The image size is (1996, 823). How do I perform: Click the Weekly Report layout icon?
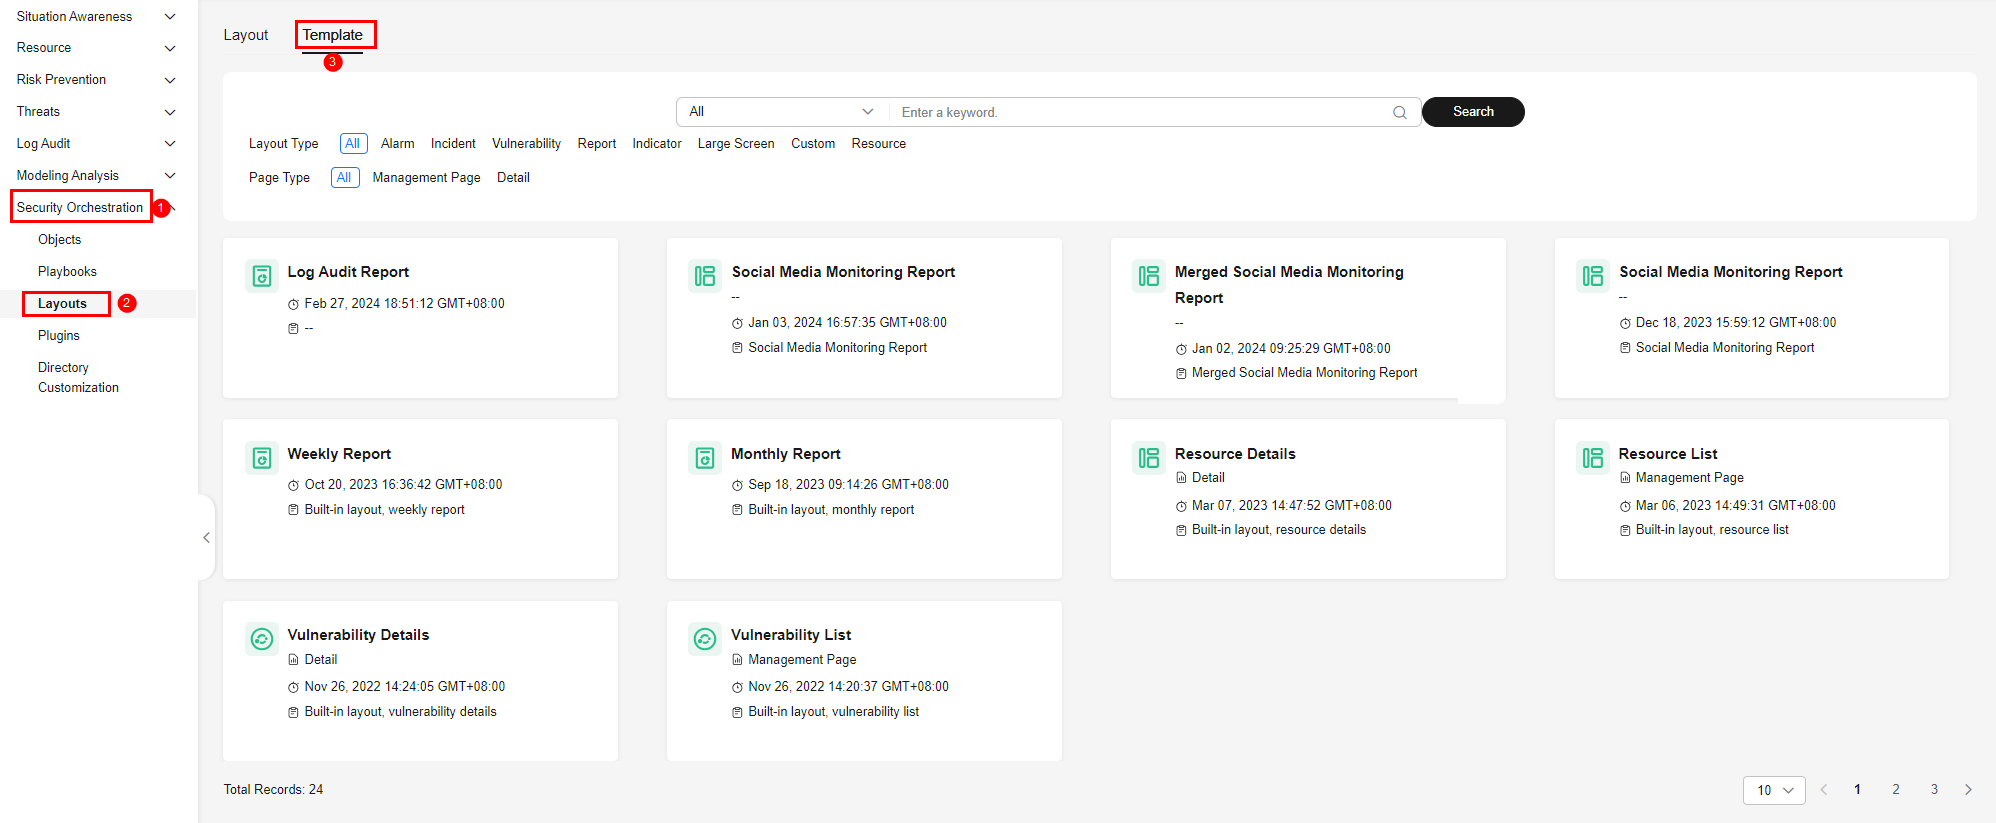pyautogui.click(x=262, y=458)
